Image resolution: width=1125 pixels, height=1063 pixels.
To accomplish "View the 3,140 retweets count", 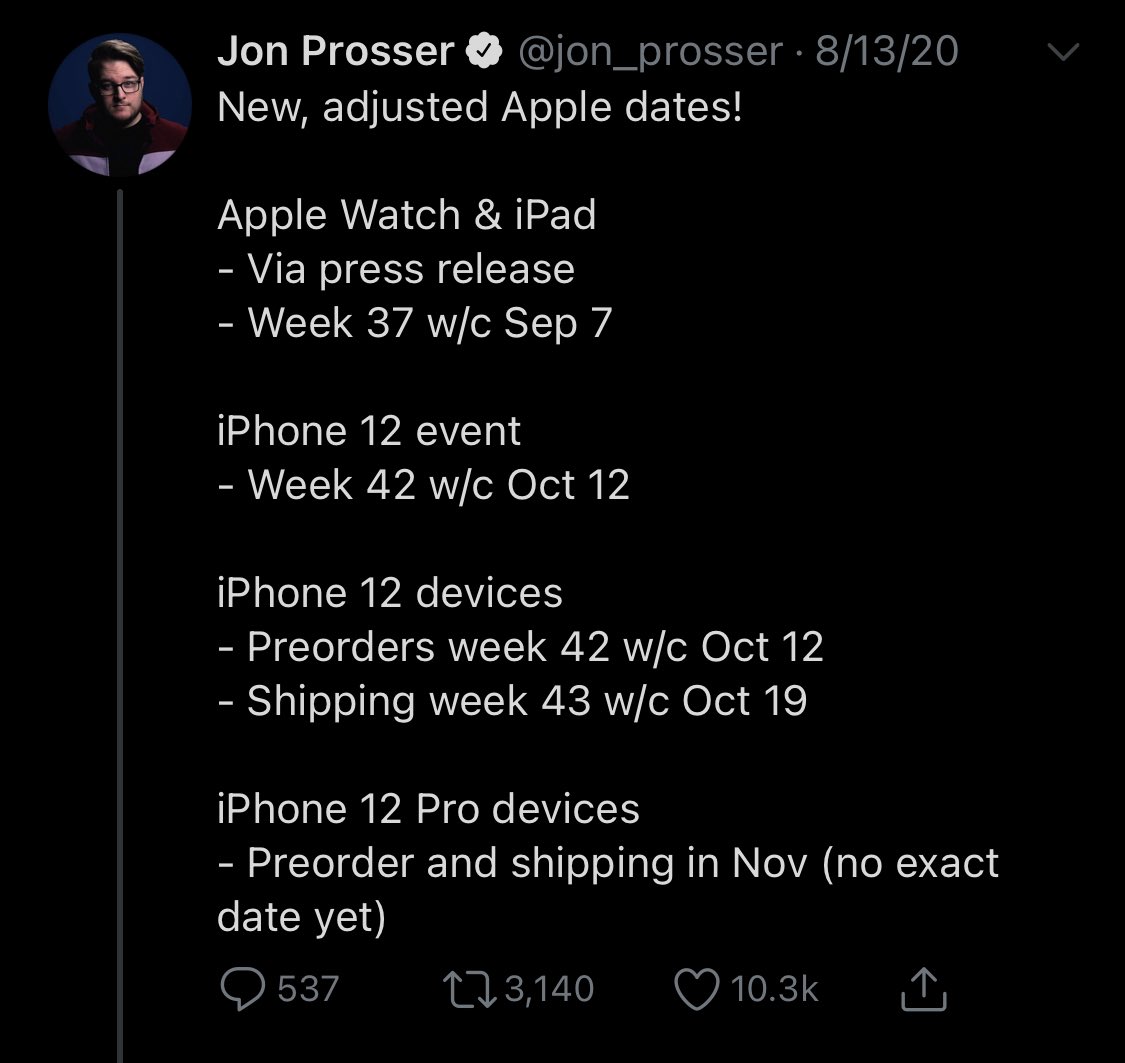I will tap(550, 988).
